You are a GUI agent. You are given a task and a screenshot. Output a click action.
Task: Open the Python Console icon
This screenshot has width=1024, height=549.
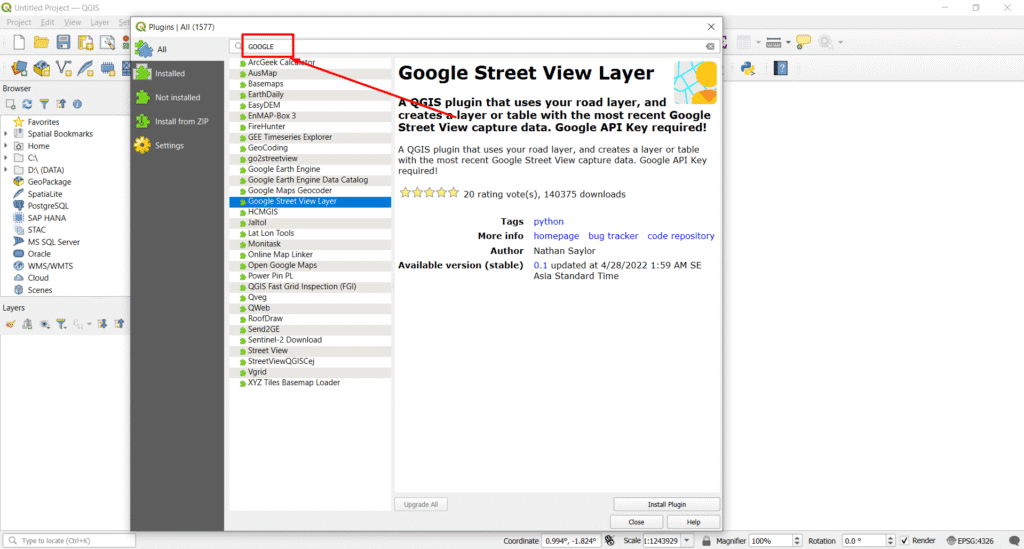[x=748, y=68]
